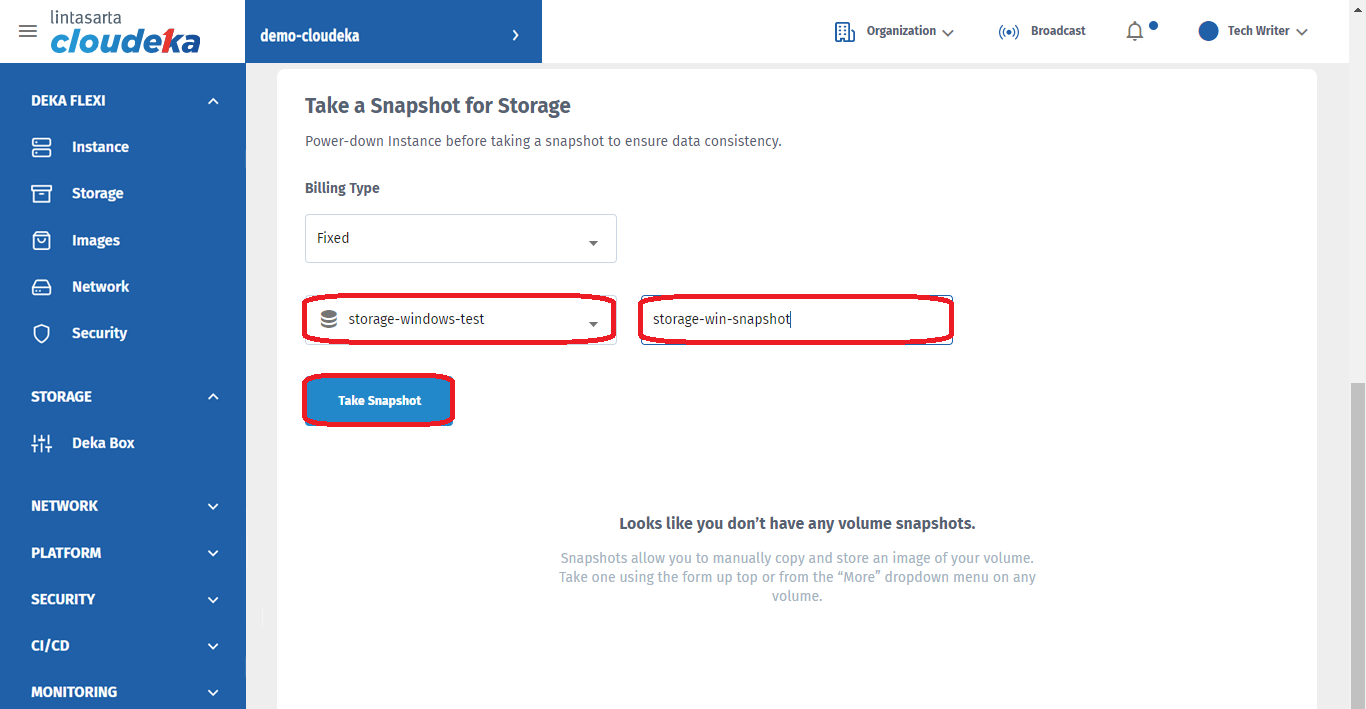Open notifications bell icon

[1134, 32]
